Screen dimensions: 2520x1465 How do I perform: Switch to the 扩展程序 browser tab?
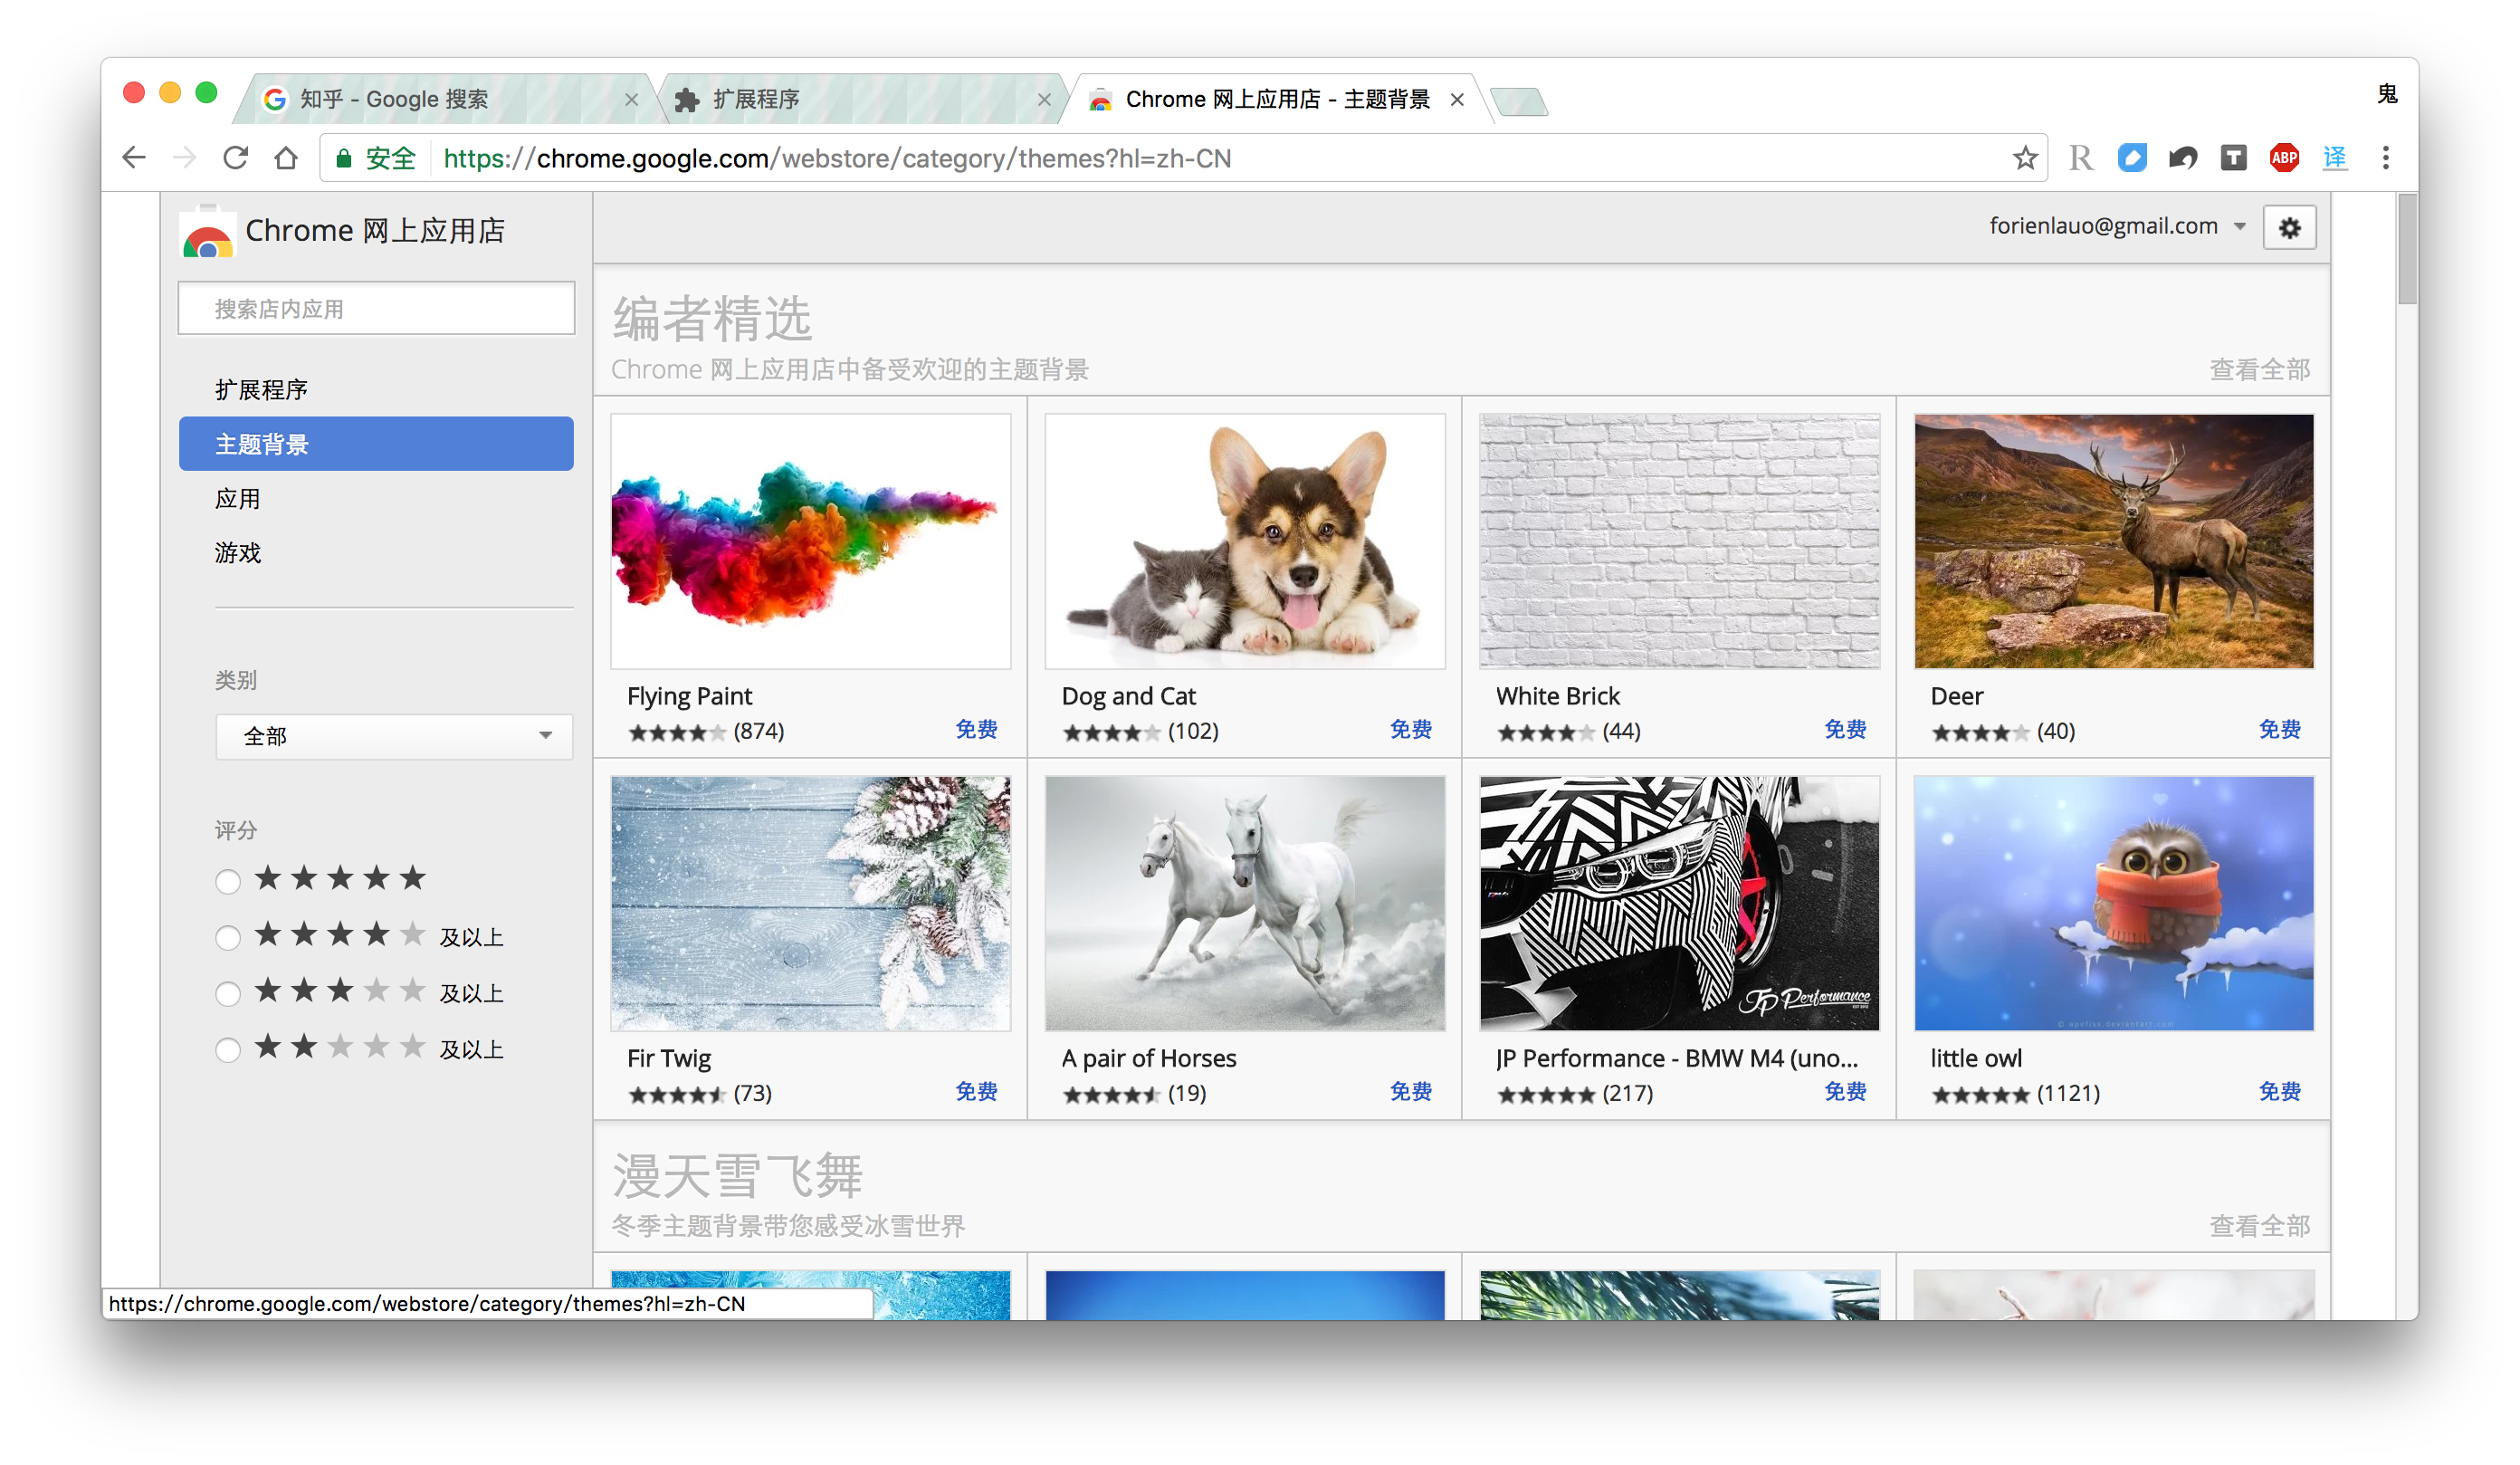pyautogui.click(x=755, y=99)
